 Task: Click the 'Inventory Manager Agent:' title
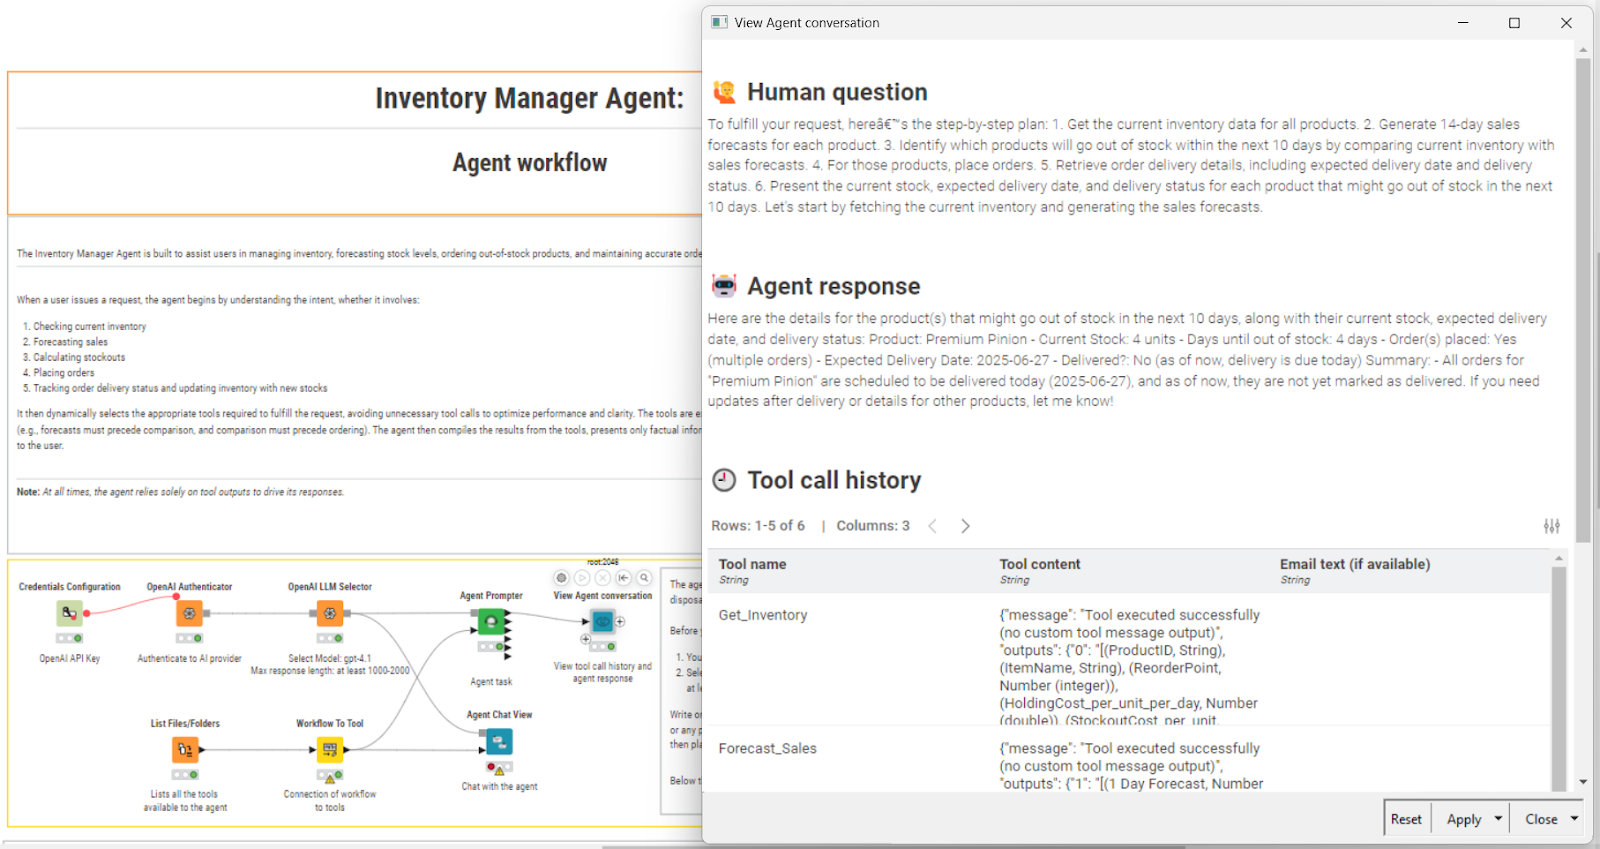(x=529, y=98)
